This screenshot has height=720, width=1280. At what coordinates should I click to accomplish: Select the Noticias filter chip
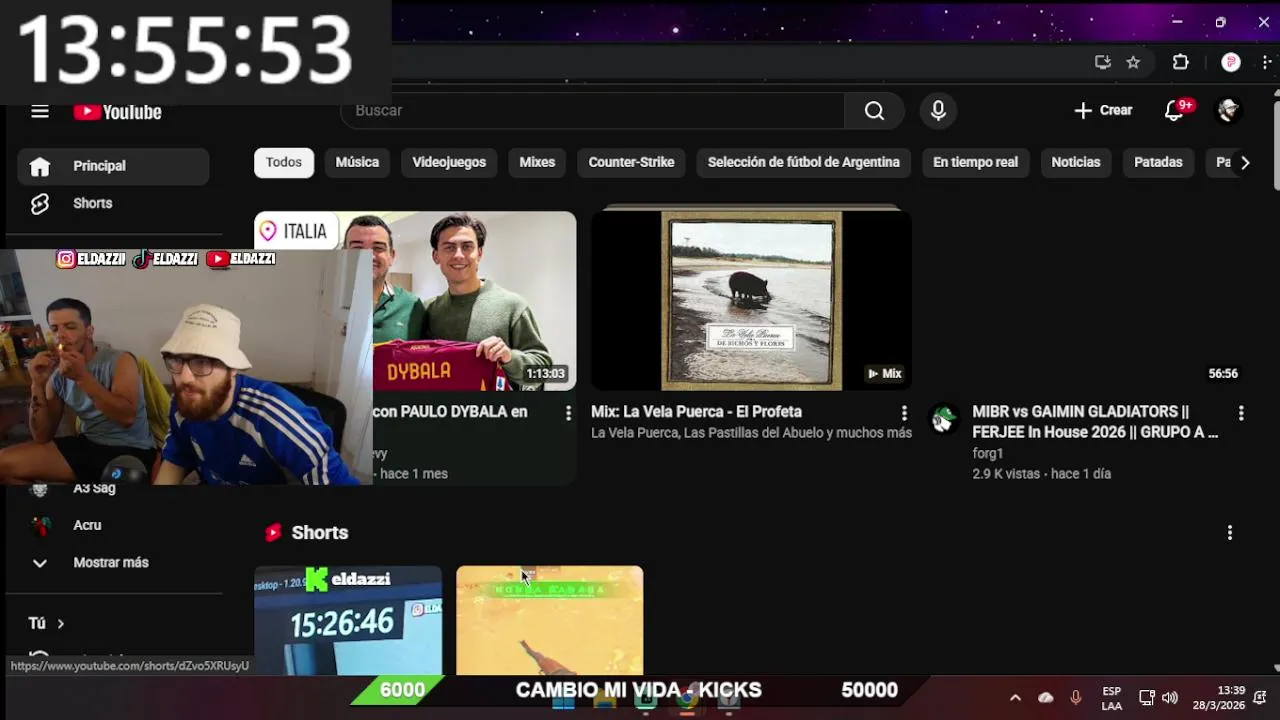point(1076,162)
